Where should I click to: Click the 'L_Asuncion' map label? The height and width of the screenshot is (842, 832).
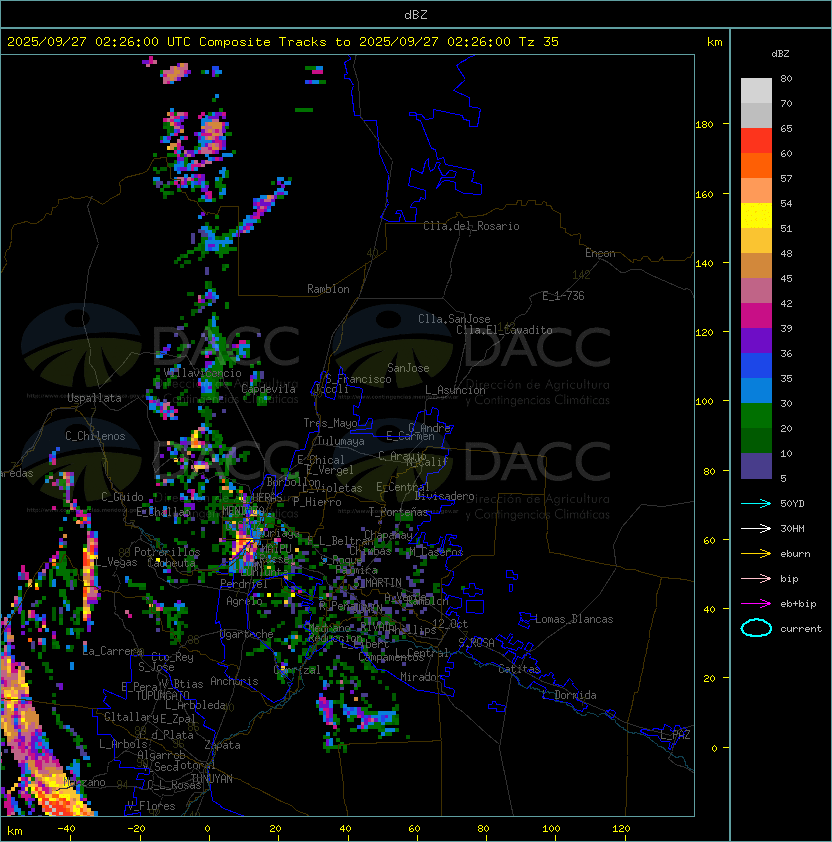point(455,390)
